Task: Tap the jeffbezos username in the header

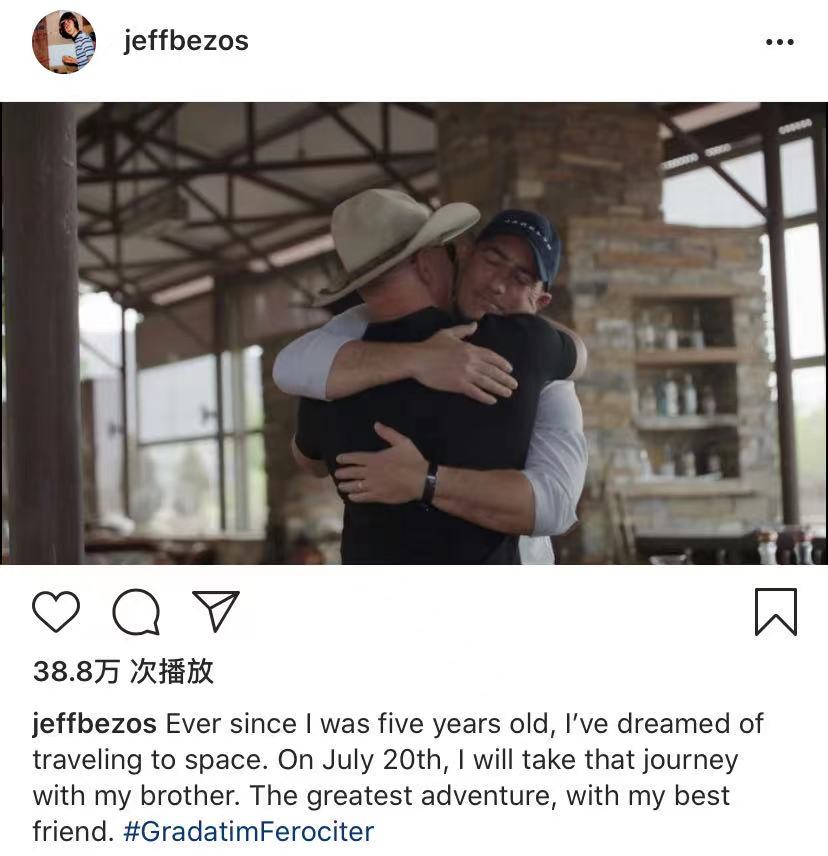Action: pos(186,41)
